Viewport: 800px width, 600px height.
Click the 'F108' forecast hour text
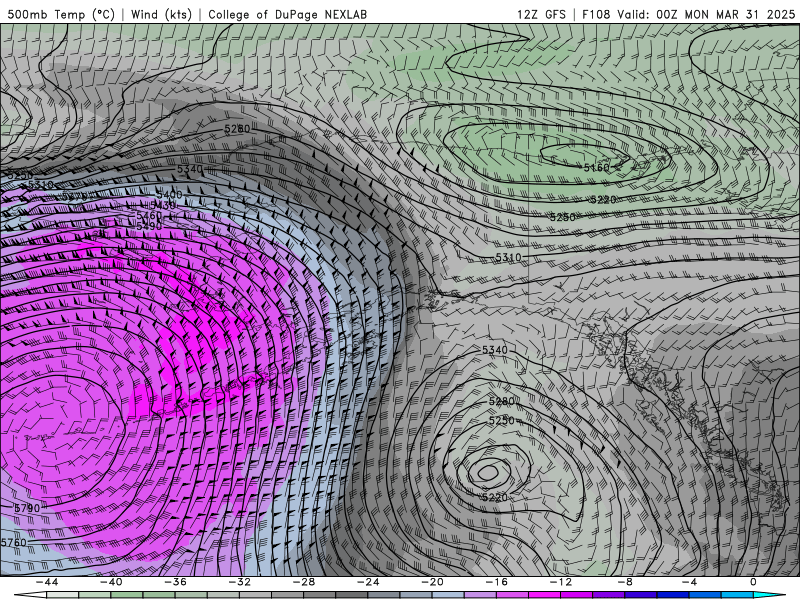596,14
